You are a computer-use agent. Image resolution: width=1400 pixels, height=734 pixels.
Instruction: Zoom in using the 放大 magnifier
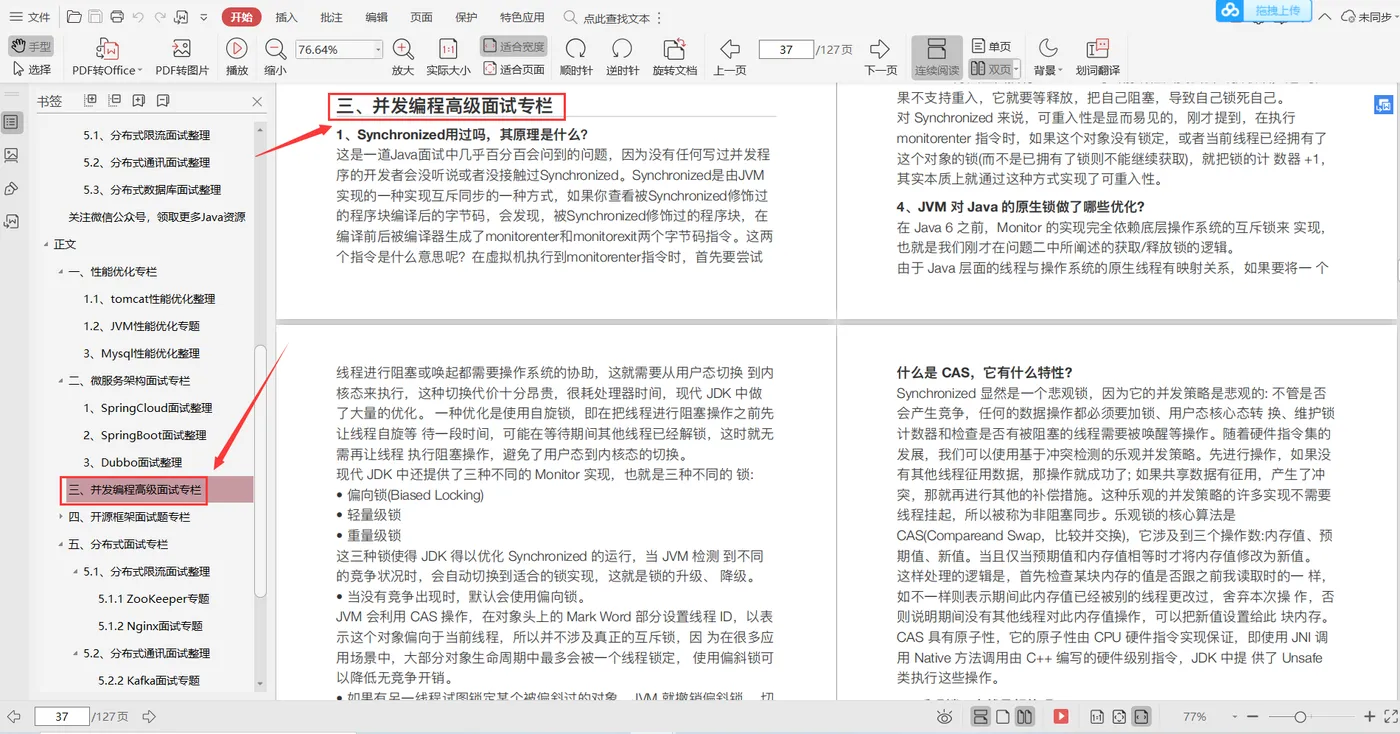pos(402,57)
